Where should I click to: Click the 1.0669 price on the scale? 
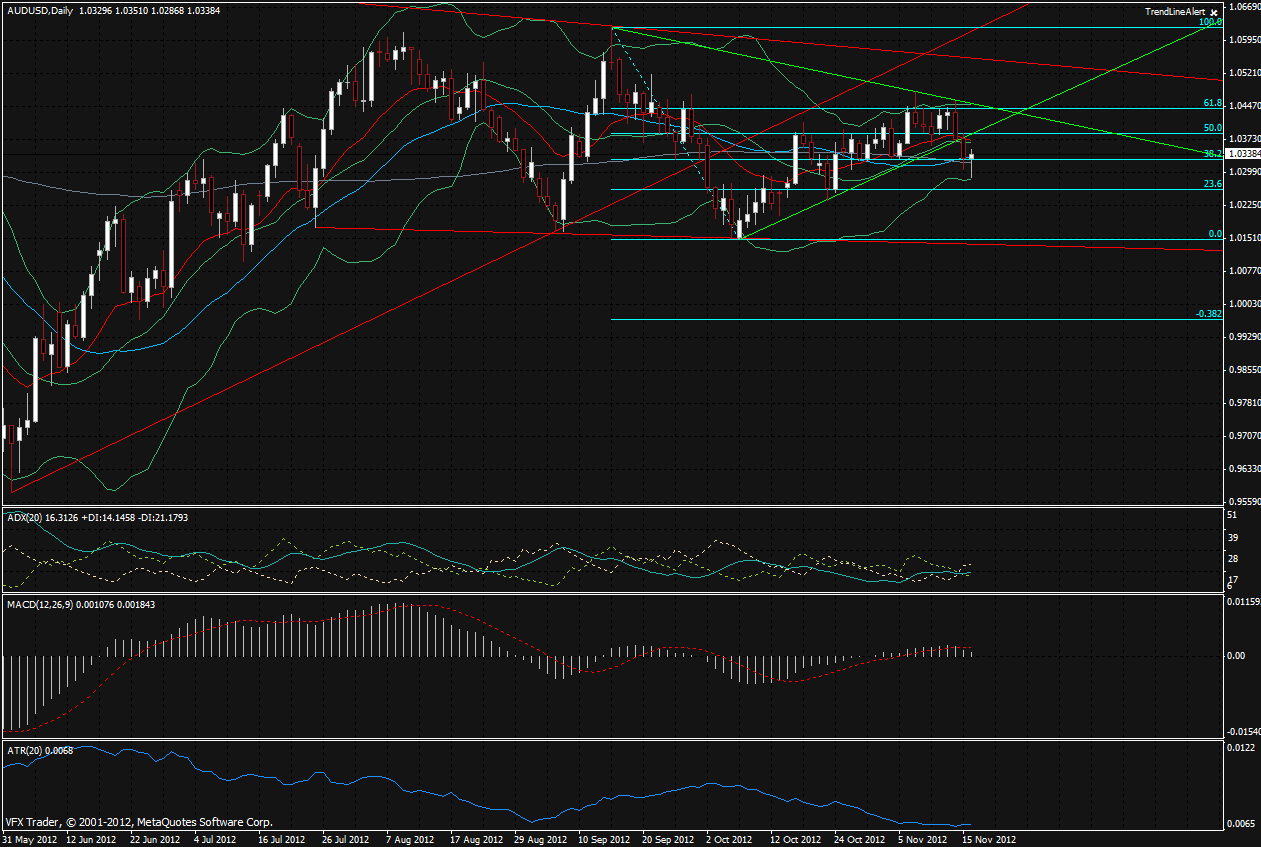[x=1243, y=6]
